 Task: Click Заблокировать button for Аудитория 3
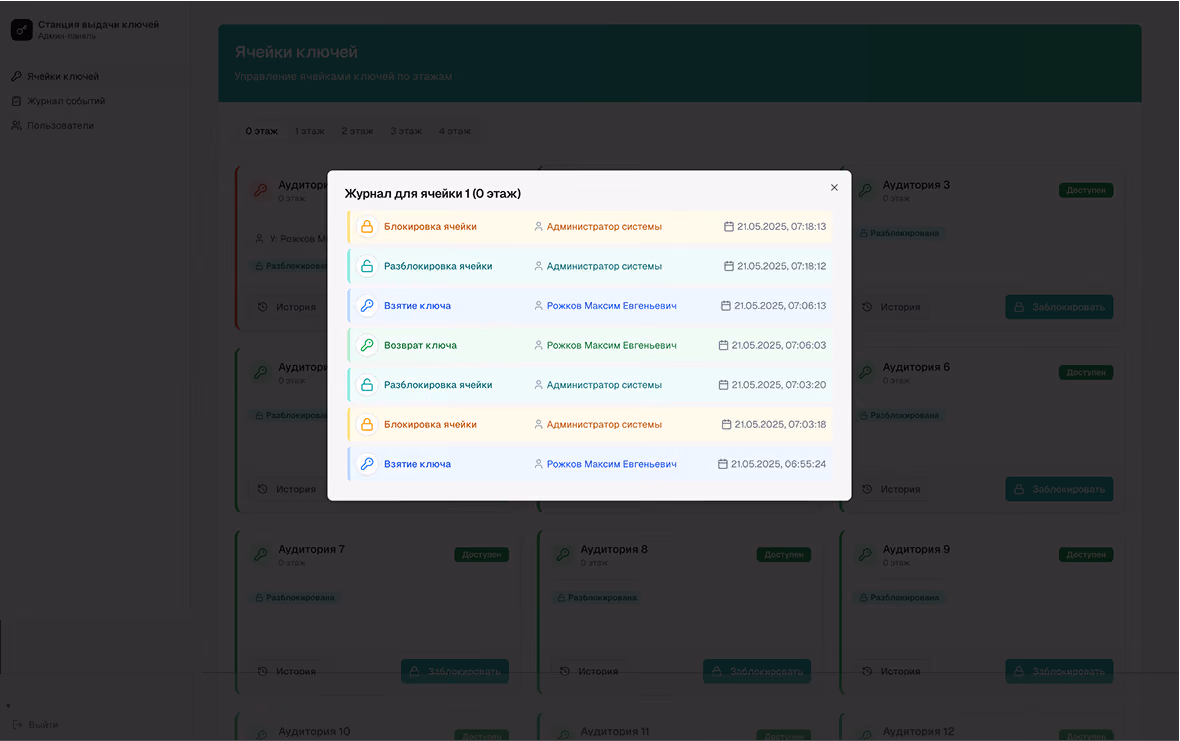click(x=1059, y=307)
